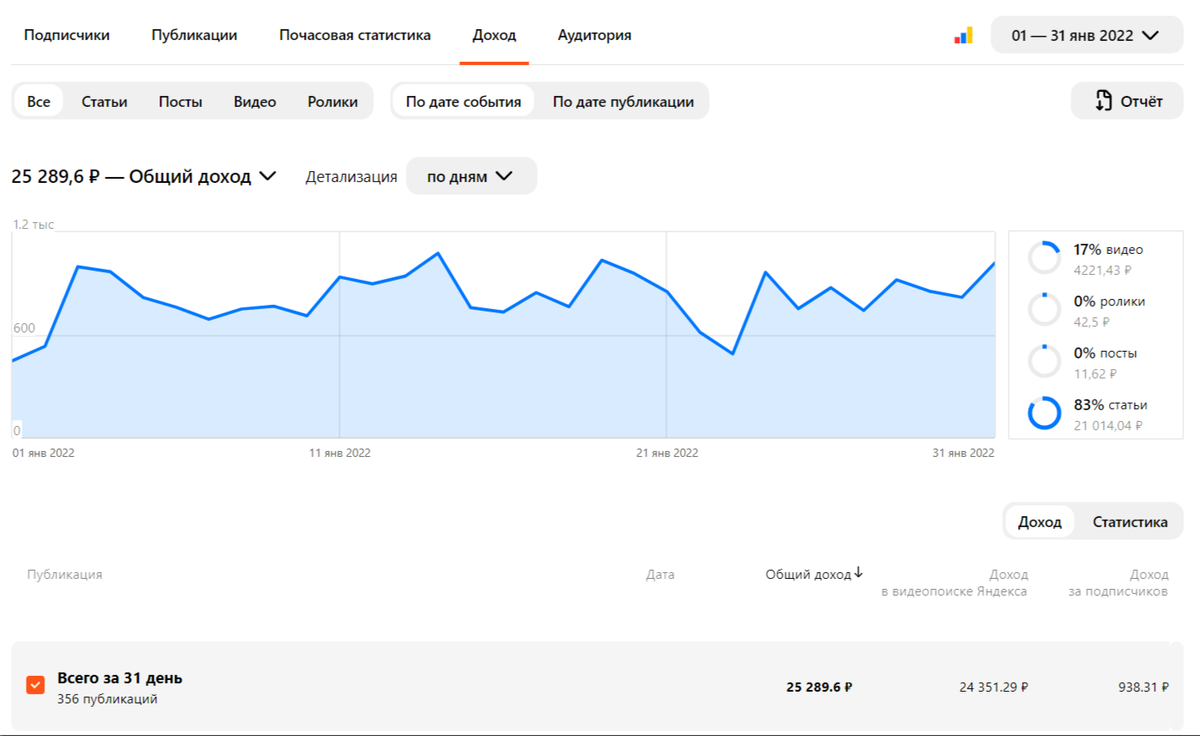1200x736 pixels.
Task: Filter by Видео
Action: pyautogui.click(x=255, y=101)
